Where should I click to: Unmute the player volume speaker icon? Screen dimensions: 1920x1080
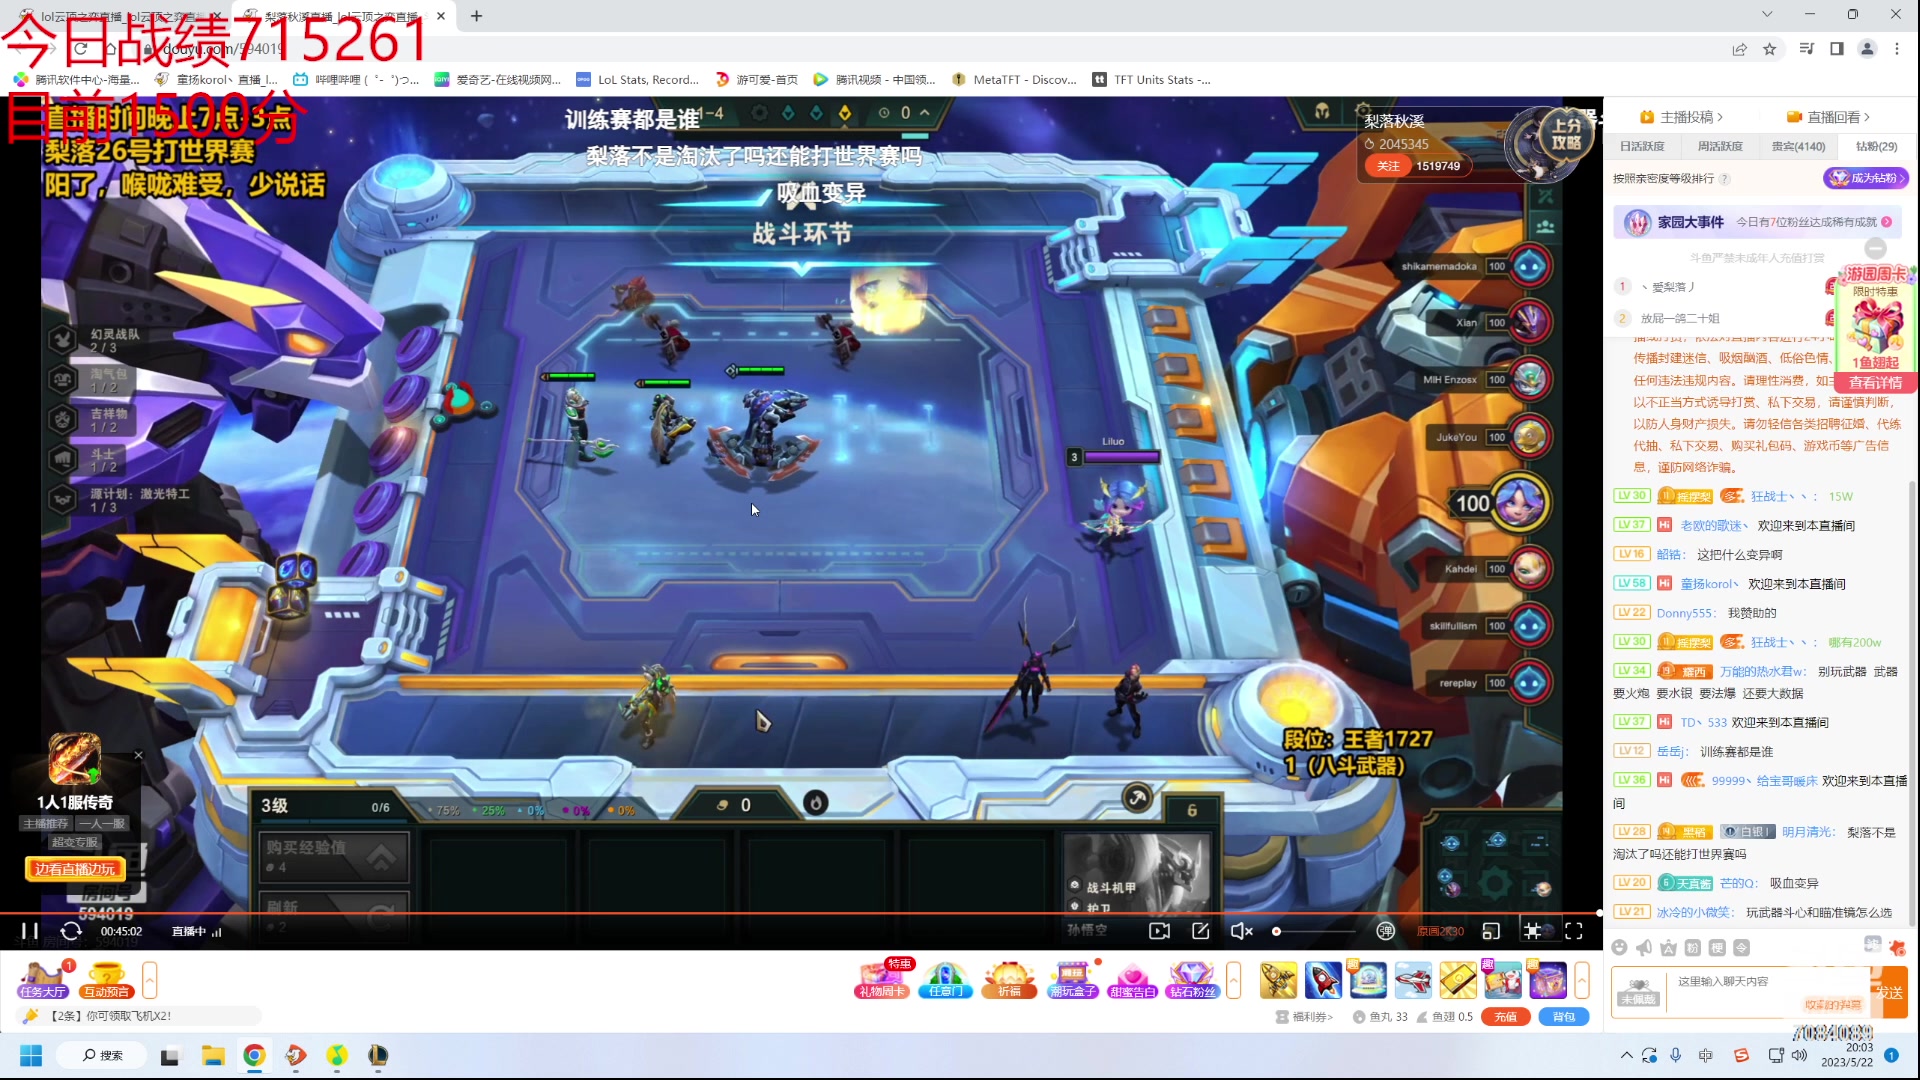click(1241, 931)
